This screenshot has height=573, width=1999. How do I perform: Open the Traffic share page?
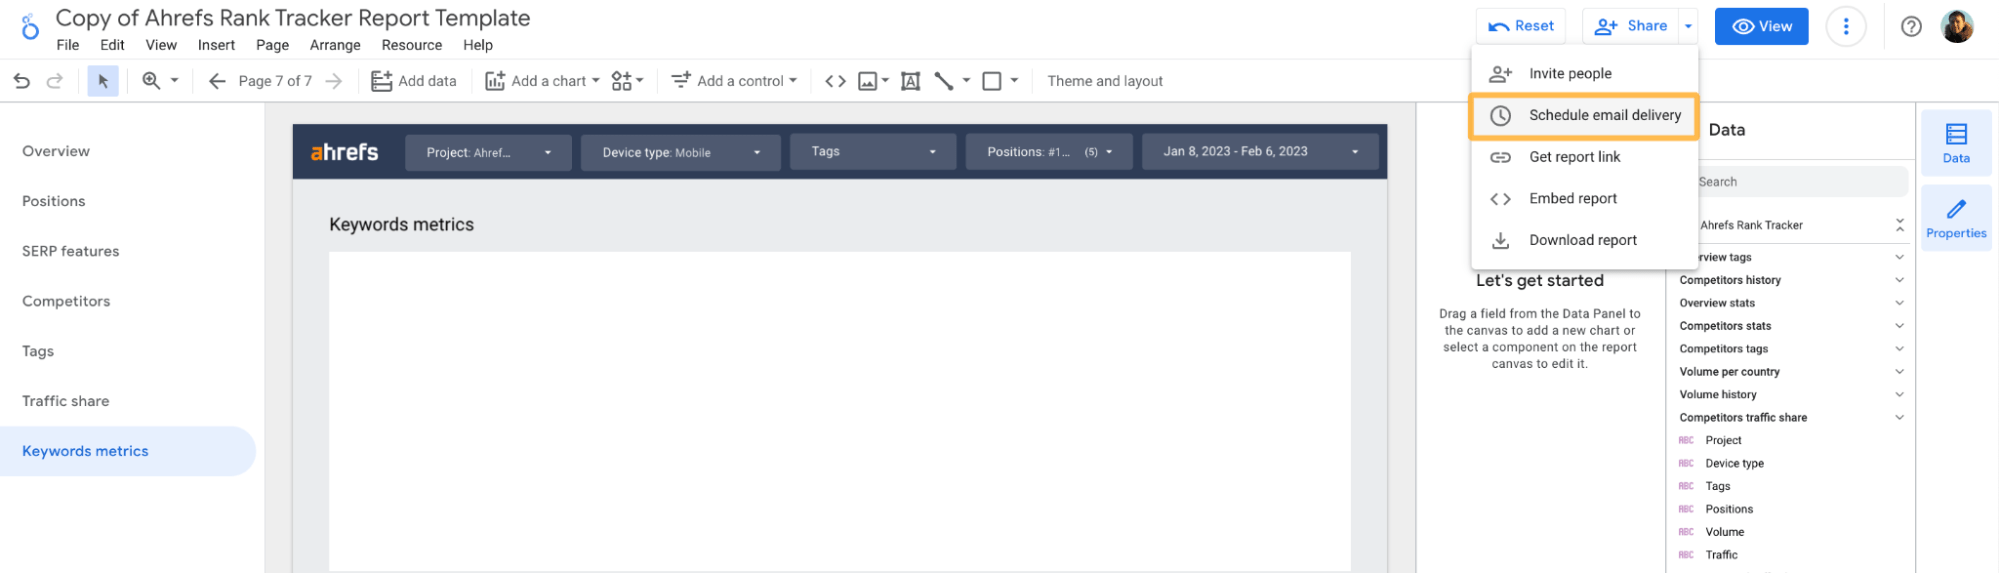tap(66, 401)
